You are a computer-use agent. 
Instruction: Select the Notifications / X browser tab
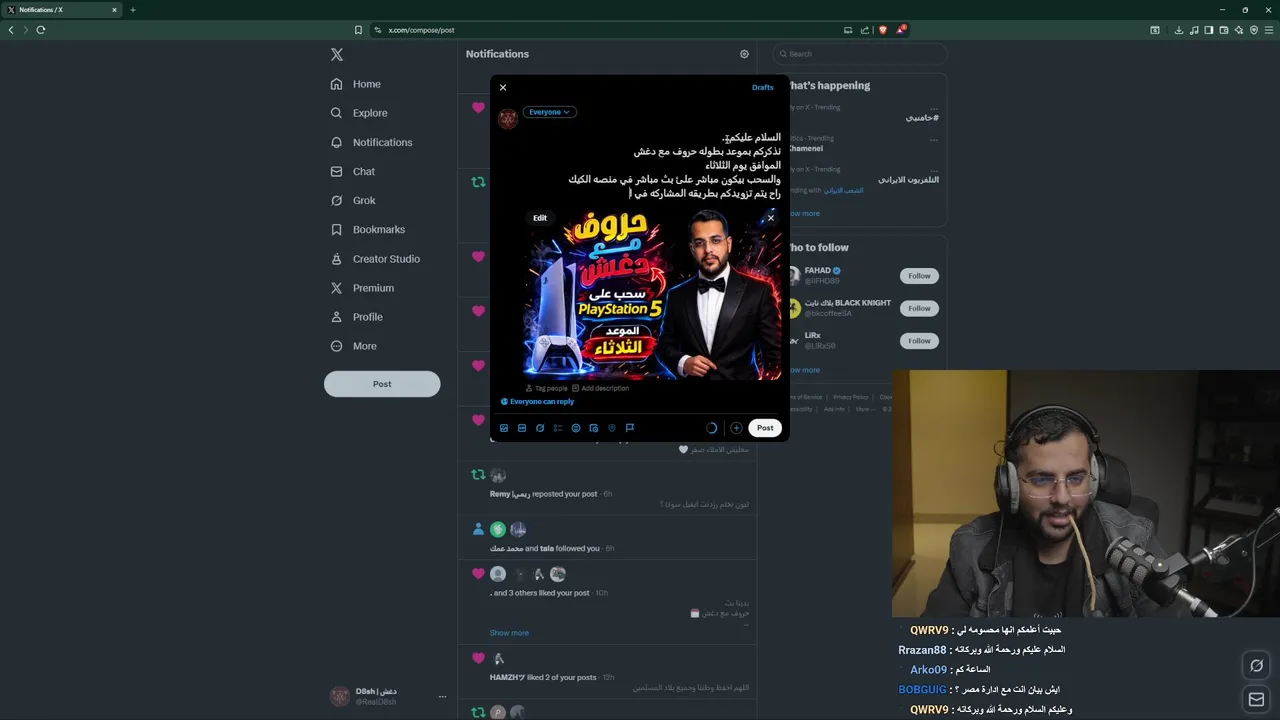pyautogui.click(x=62, y=10)
